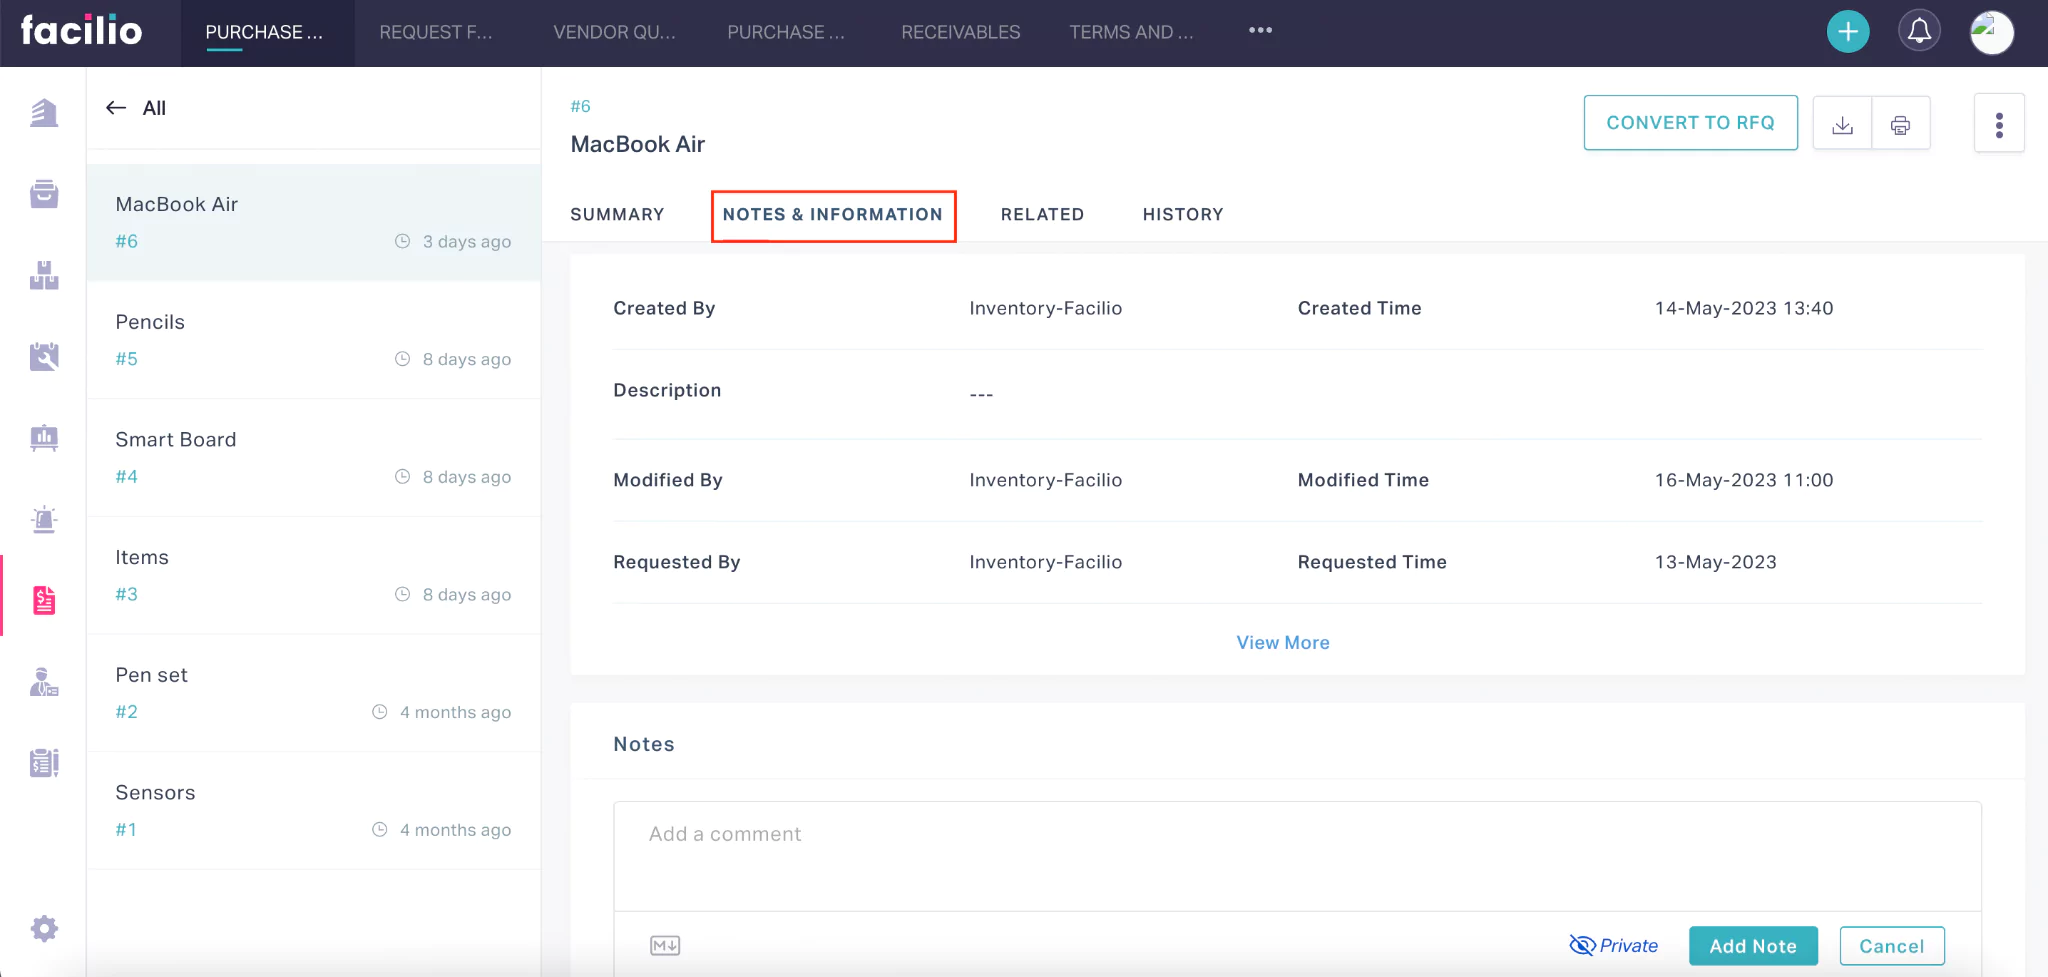Click the MacBook Air page title
Viewport: 2048px width, 977px height.
(638, 144)
